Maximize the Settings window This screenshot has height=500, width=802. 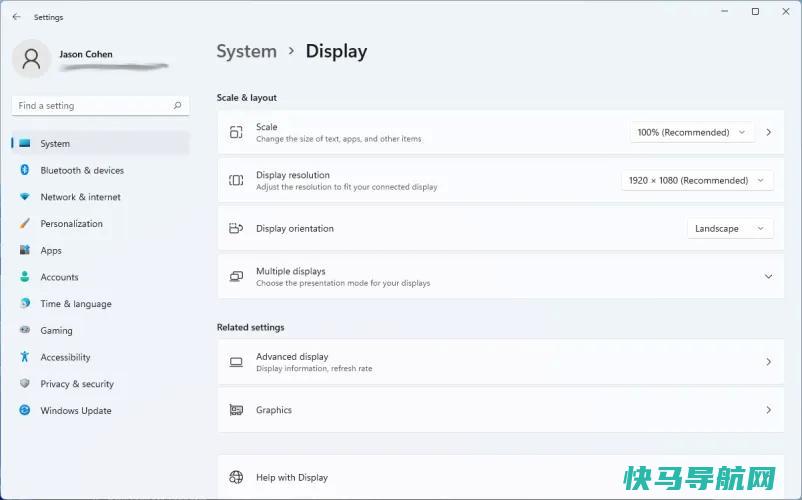[x=755, y=11]
